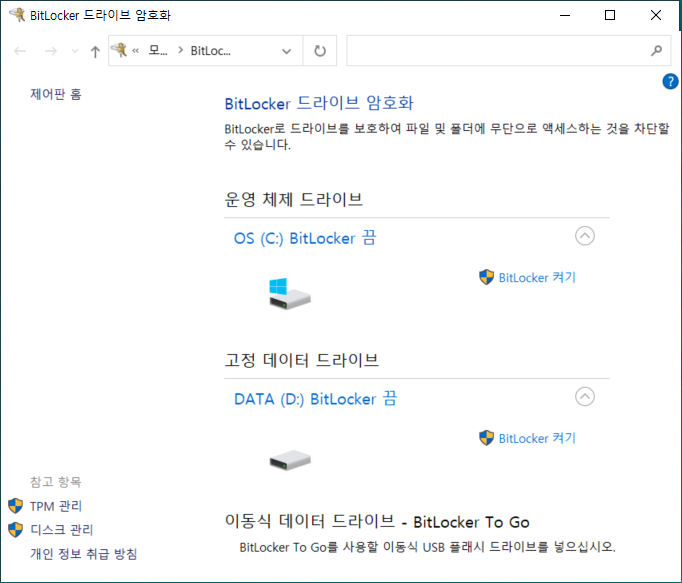The width and height of the screenshot is (682, 583).
Task: Click inside the search input box
Action: 495,51
